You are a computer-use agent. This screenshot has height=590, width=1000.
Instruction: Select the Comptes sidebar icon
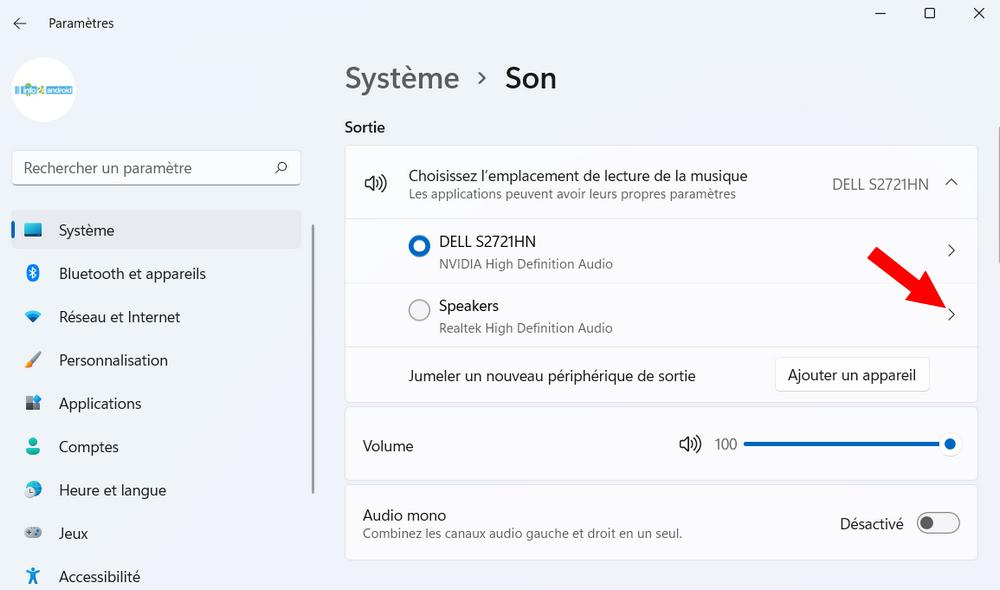(33, 447)
